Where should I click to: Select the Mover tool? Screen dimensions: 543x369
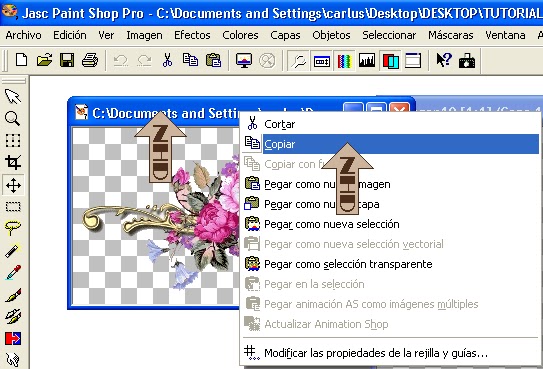[13, 184]
